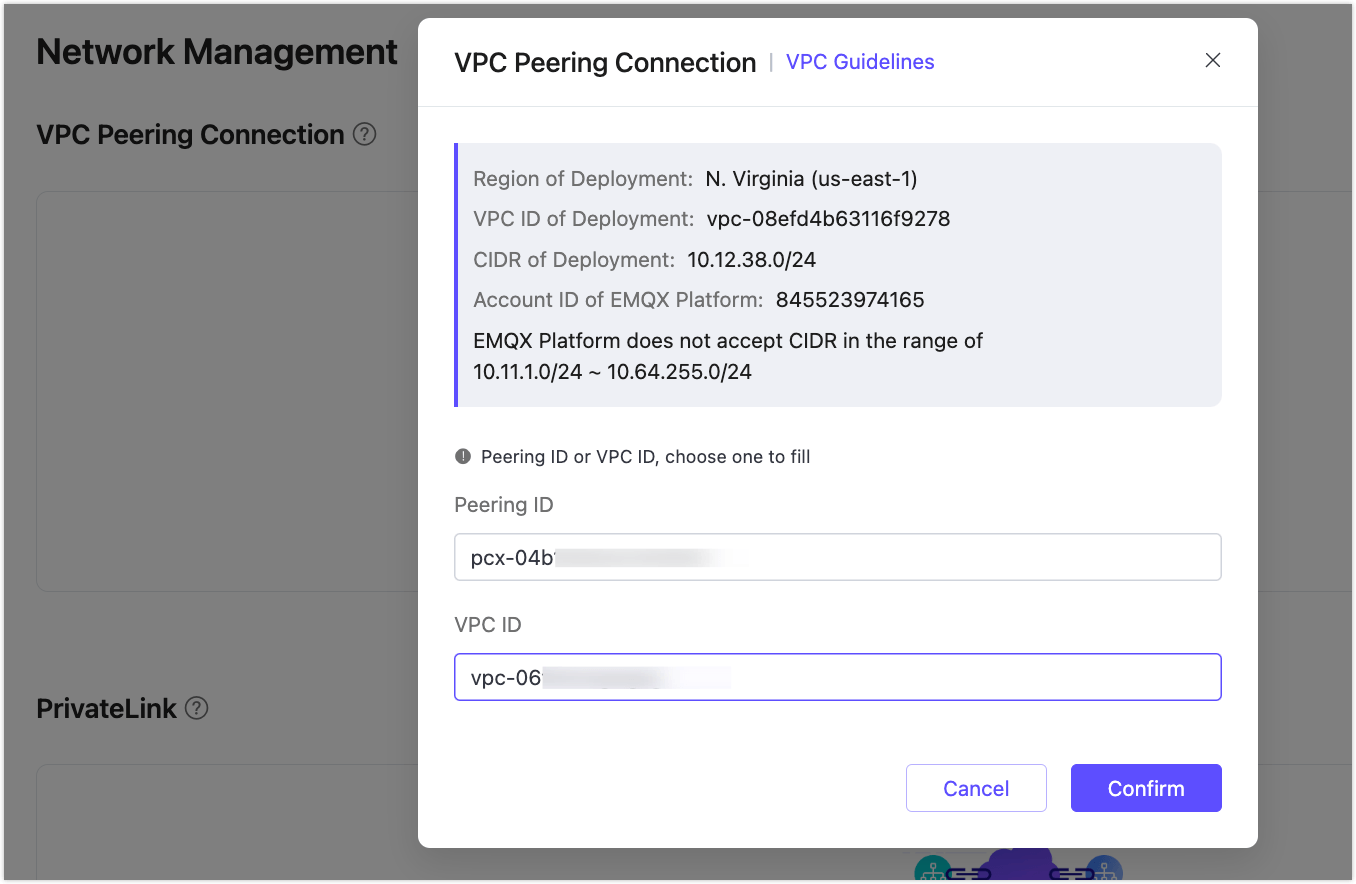Click the blue network icon at bottom right
Image resolution: width=1356 pixels, height=884 pixels.
[x=1104, y=870]
